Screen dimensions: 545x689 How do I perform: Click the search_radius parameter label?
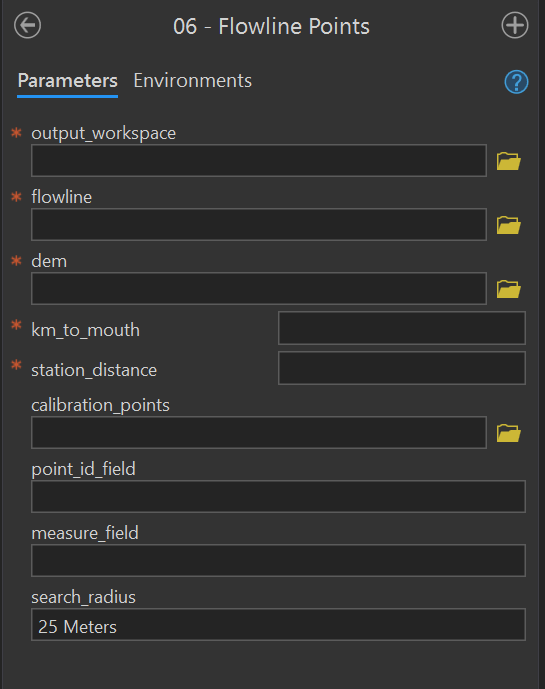click(x=84, y=597)
